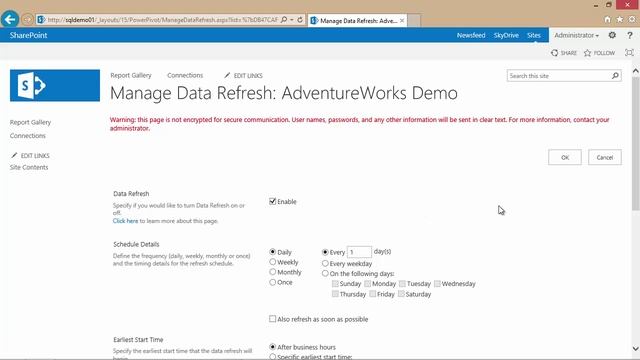The height and width of the screenshot is (360, 640).
Task: Open SharePoint settings gear menu
Action: pos(612,35)
